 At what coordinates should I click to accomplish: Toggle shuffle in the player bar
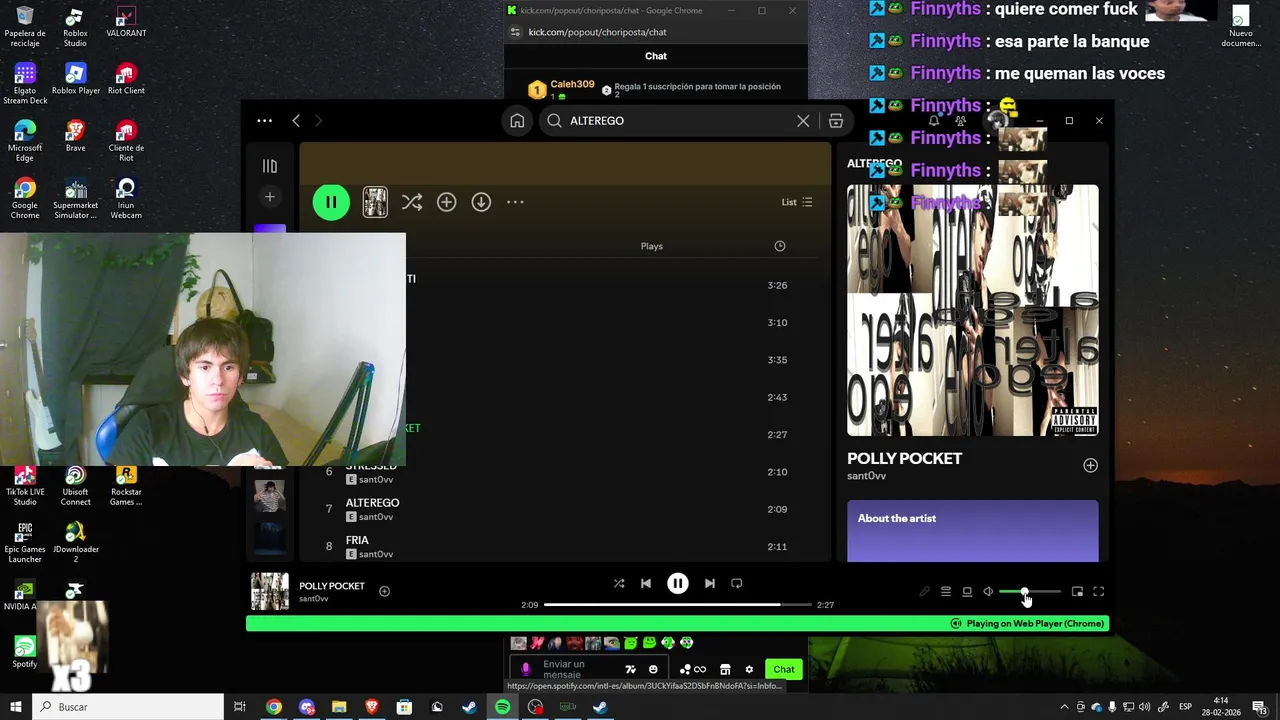619,583
